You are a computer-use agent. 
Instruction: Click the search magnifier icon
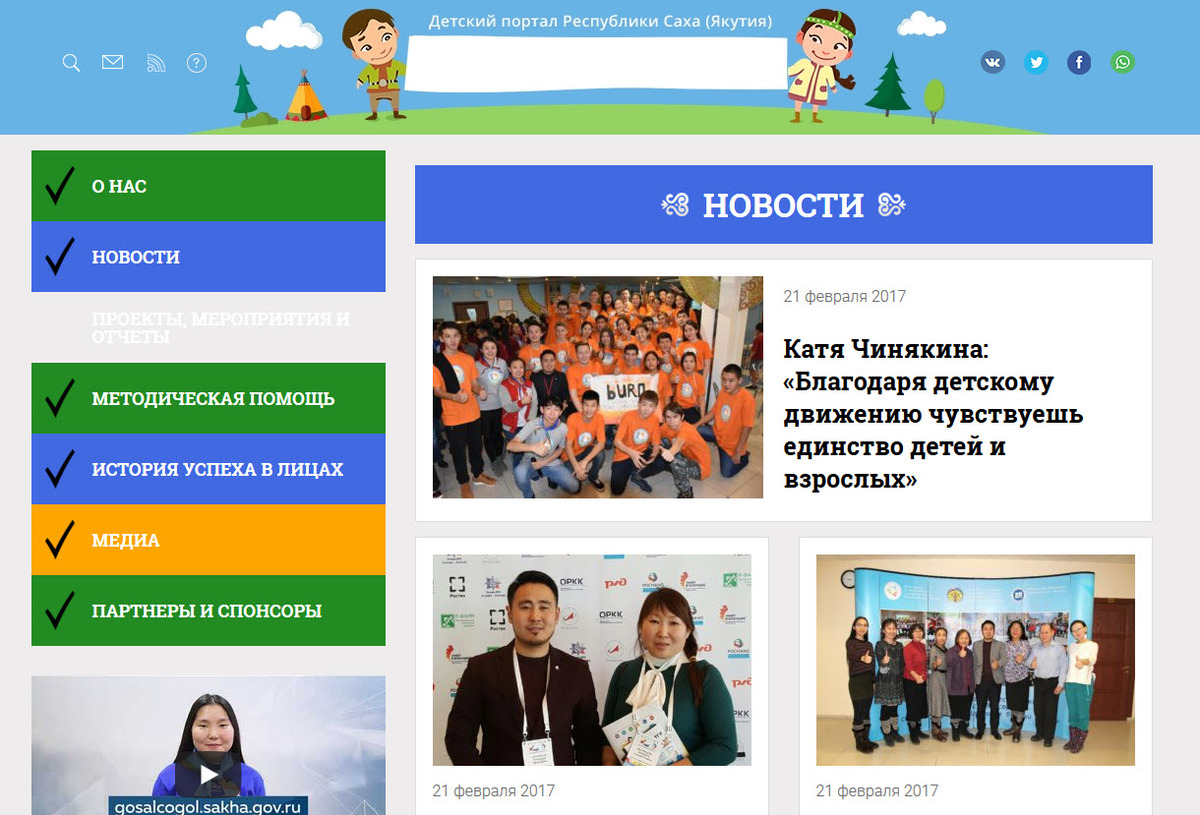(71, 63)
